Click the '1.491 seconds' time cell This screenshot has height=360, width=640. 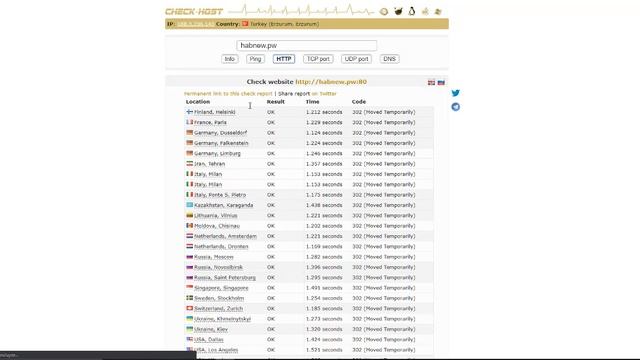(324, 288)
